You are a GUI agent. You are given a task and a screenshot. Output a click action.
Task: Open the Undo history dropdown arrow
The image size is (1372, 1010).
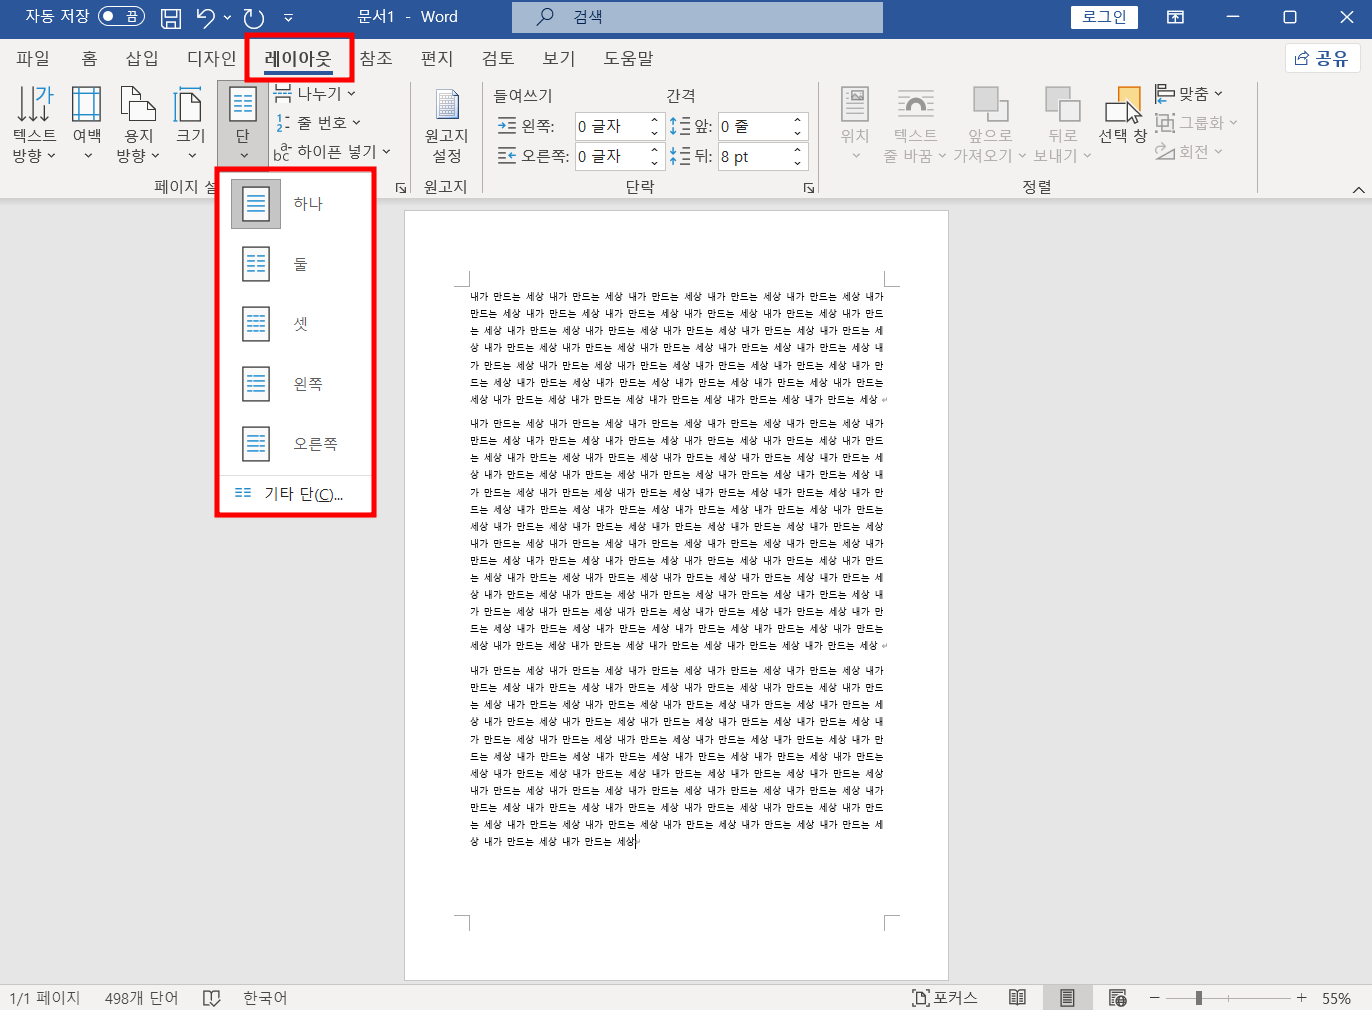[x=228, y=17]
